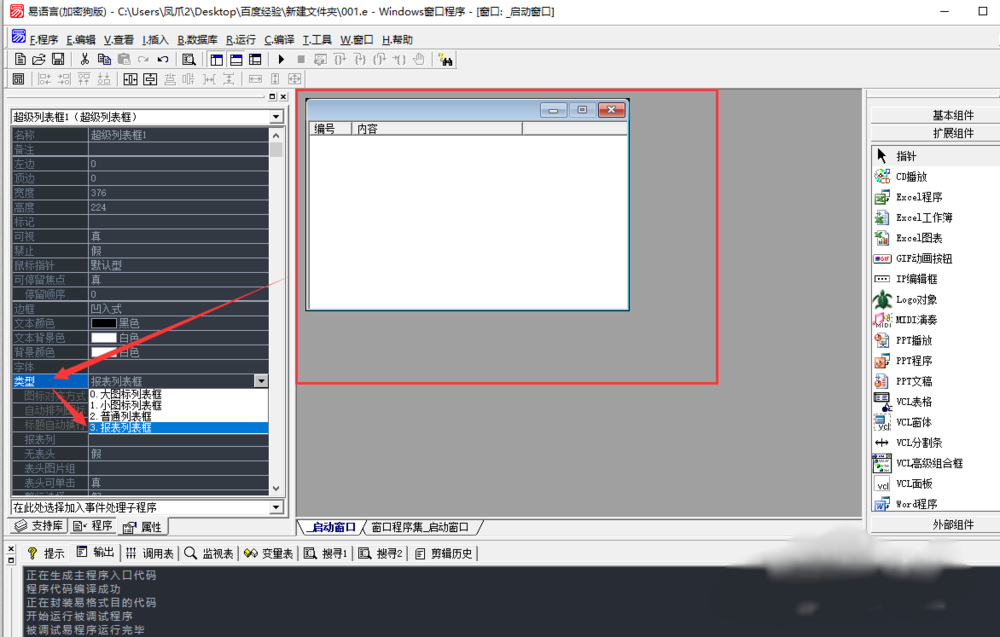The image size is (1000, 637).
Task: Select the MIDI演奏 component
Action: click(x=916, y=319)
